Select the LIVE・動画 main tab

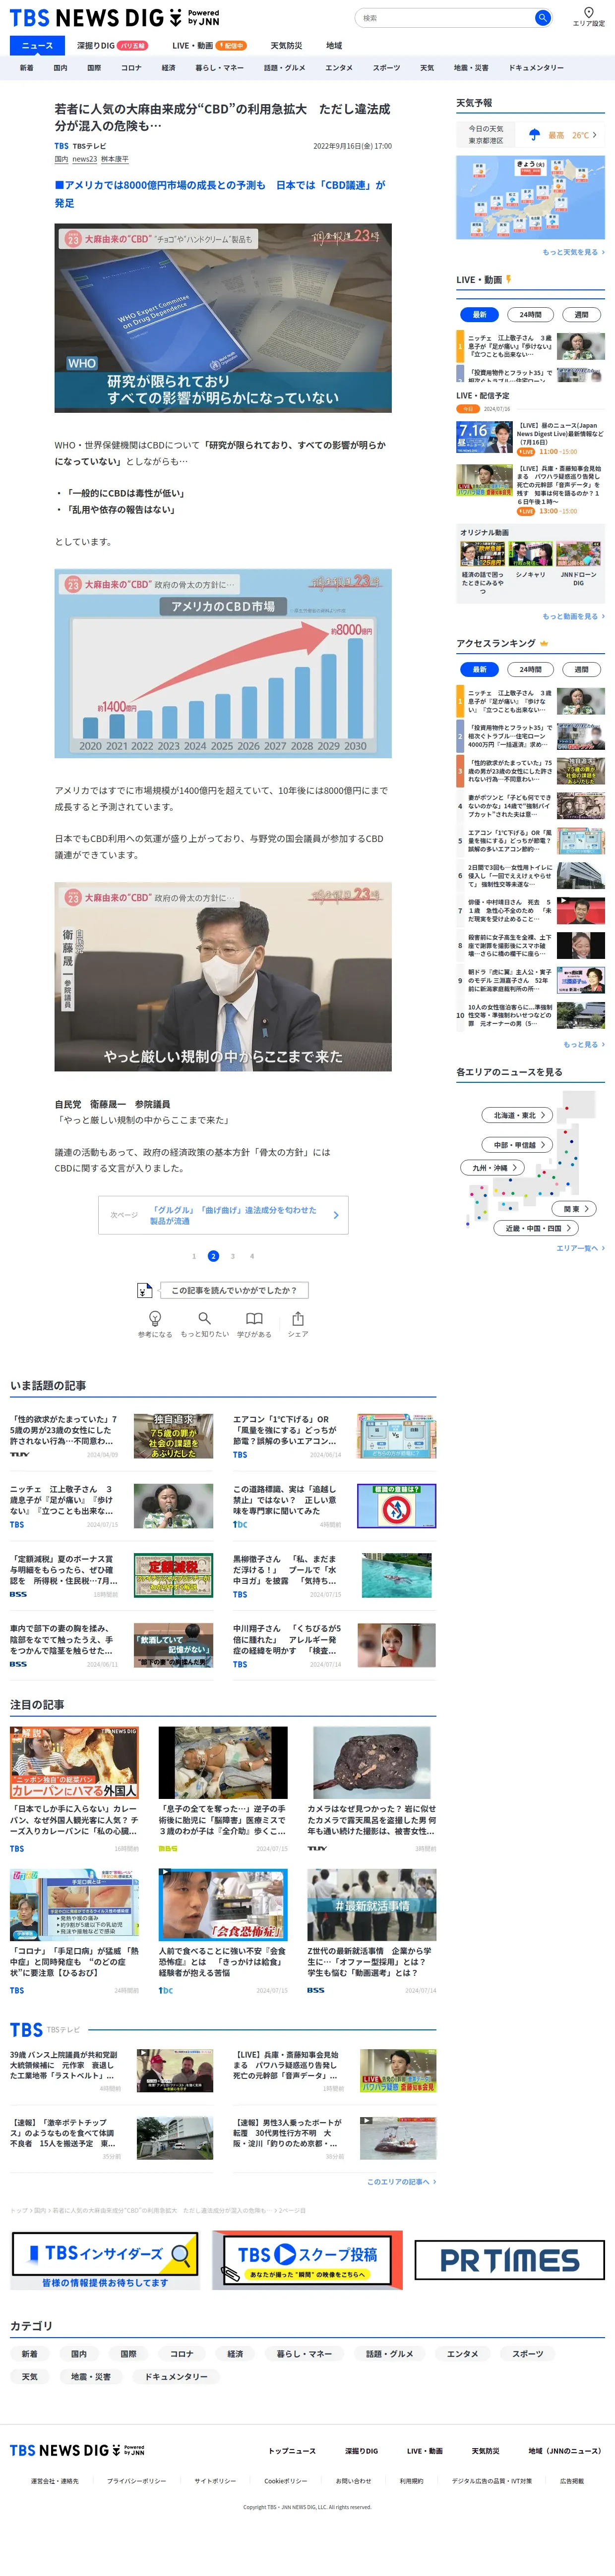click(x=208, y=46)
